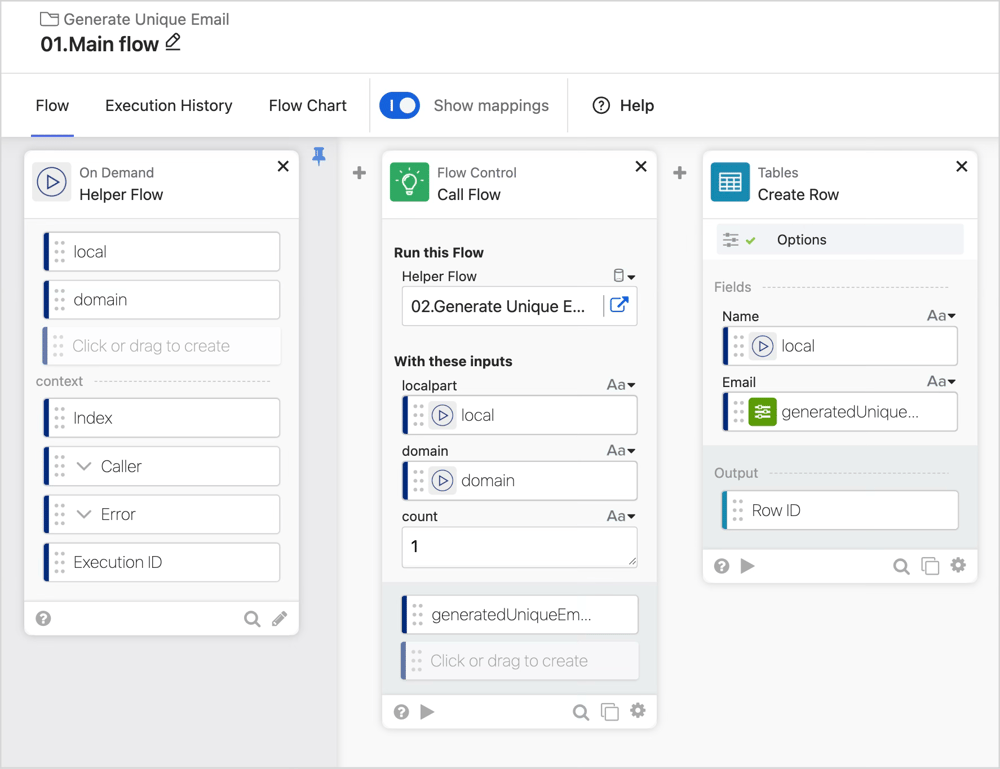Switch to the Execution History tab

click(x=168, y=105)
